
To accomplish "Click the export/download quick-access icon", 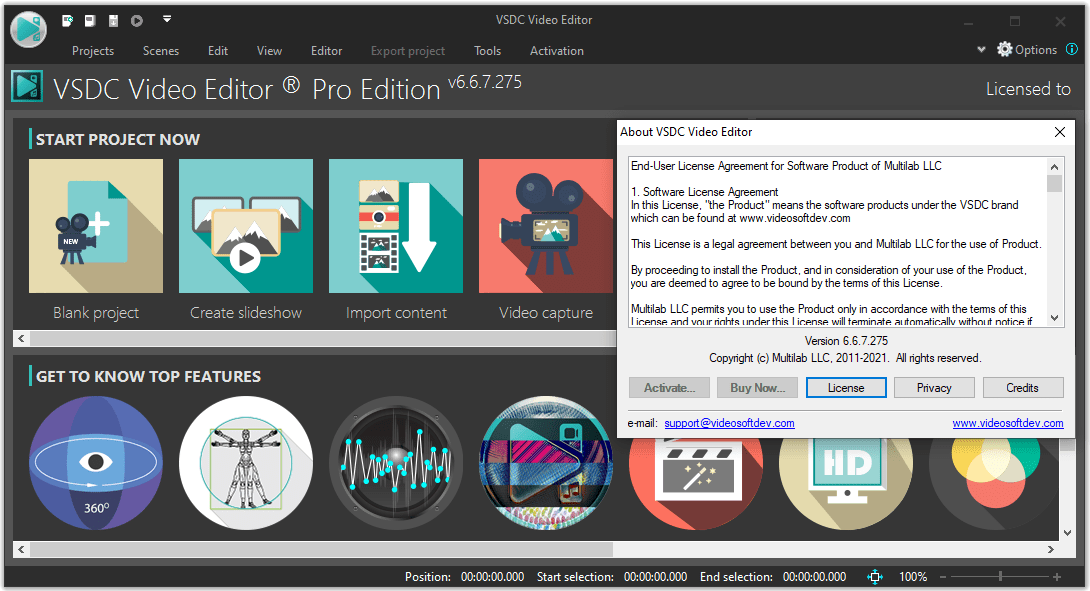I will (113, 21).
